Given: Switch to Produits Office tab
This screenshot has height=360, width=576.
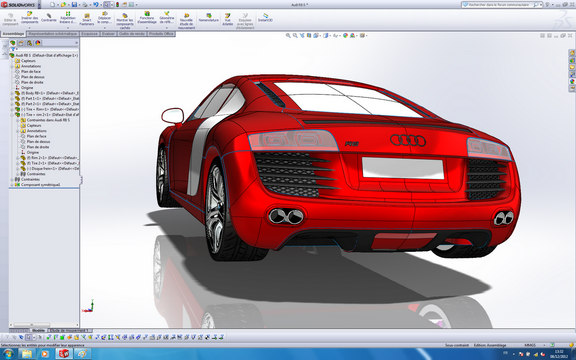Looking at the screenshot, I should click(161, 34).
